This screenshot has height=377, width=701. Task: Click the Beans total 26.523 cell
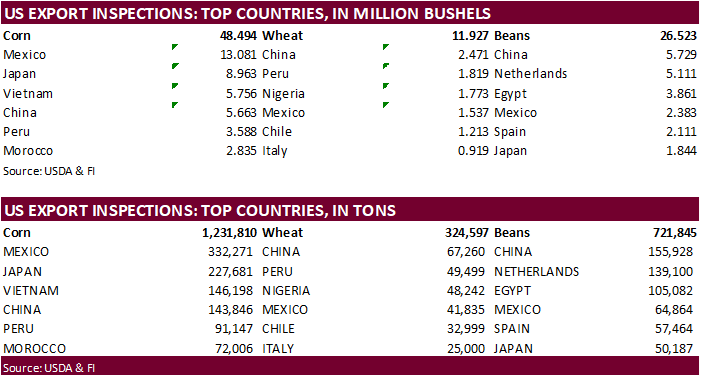(678, 36)
